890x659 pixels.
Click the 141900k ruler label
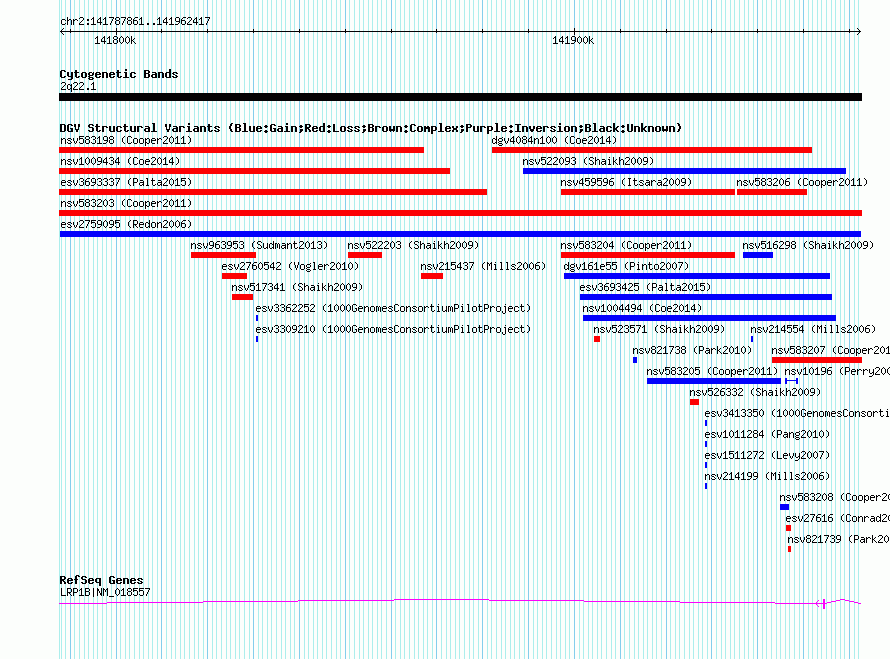coord(573,40)
